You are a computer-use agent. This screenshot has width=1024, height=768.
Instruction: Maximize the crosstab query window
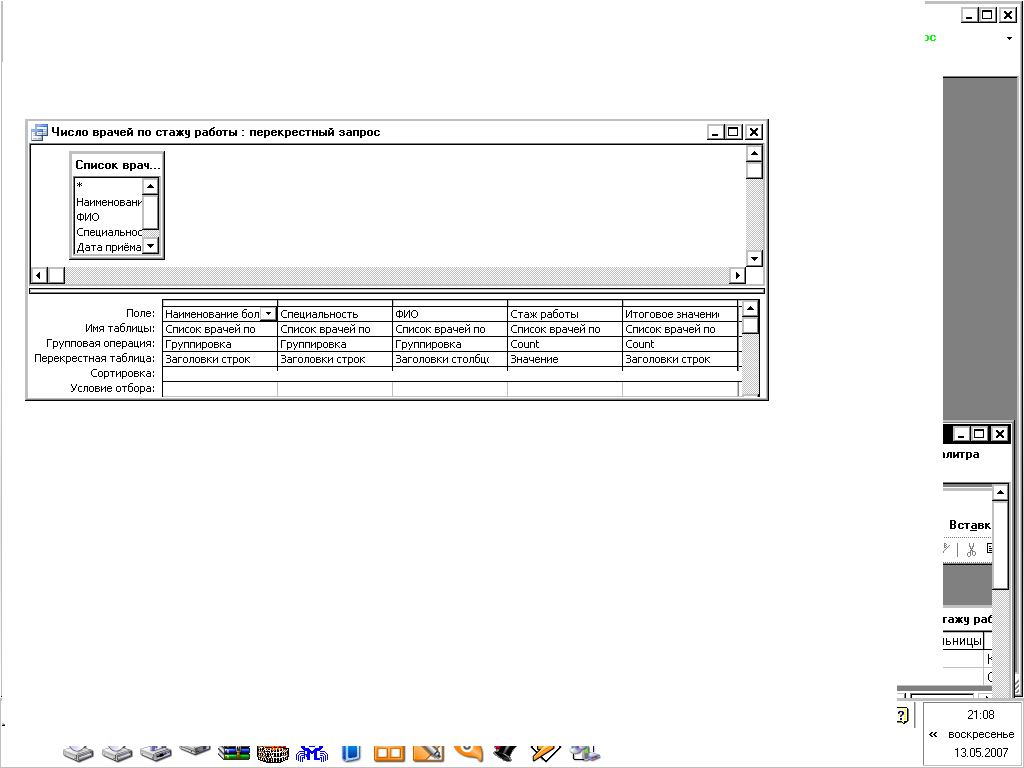733,132
